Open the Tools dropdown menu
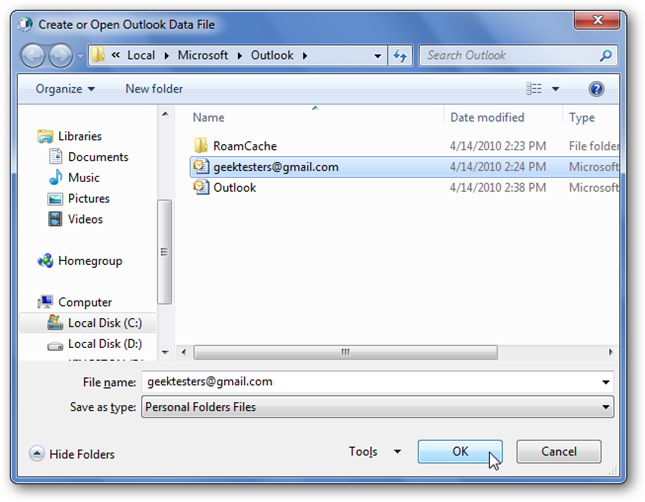The height and width of the screenshot is (502, 645). click(x=375, y=451)
